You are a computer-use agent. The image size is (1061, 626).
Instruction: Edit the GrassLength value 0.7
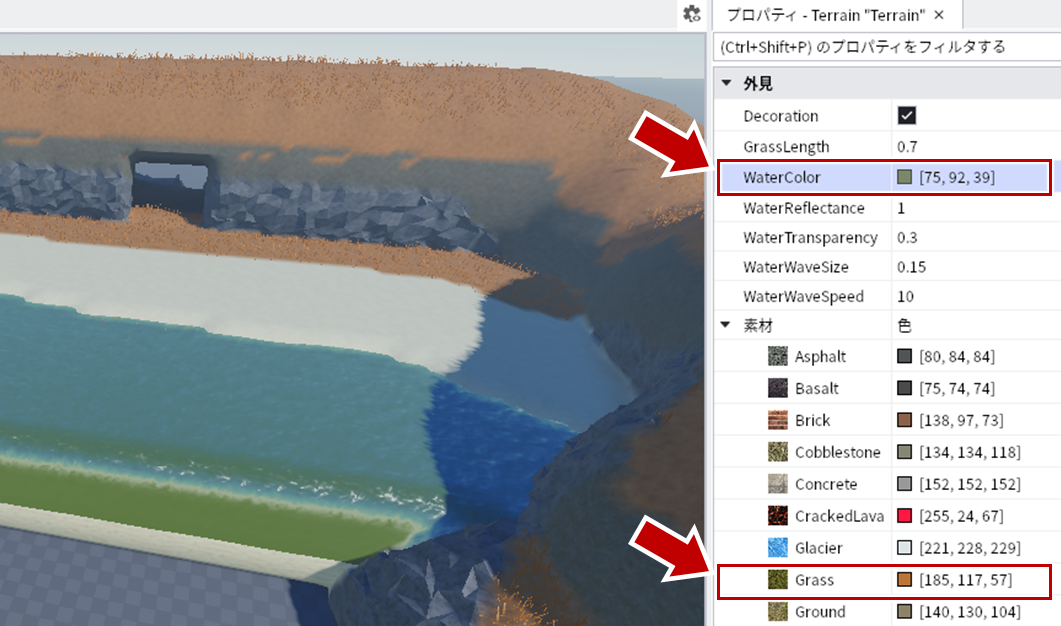[907, 146]
